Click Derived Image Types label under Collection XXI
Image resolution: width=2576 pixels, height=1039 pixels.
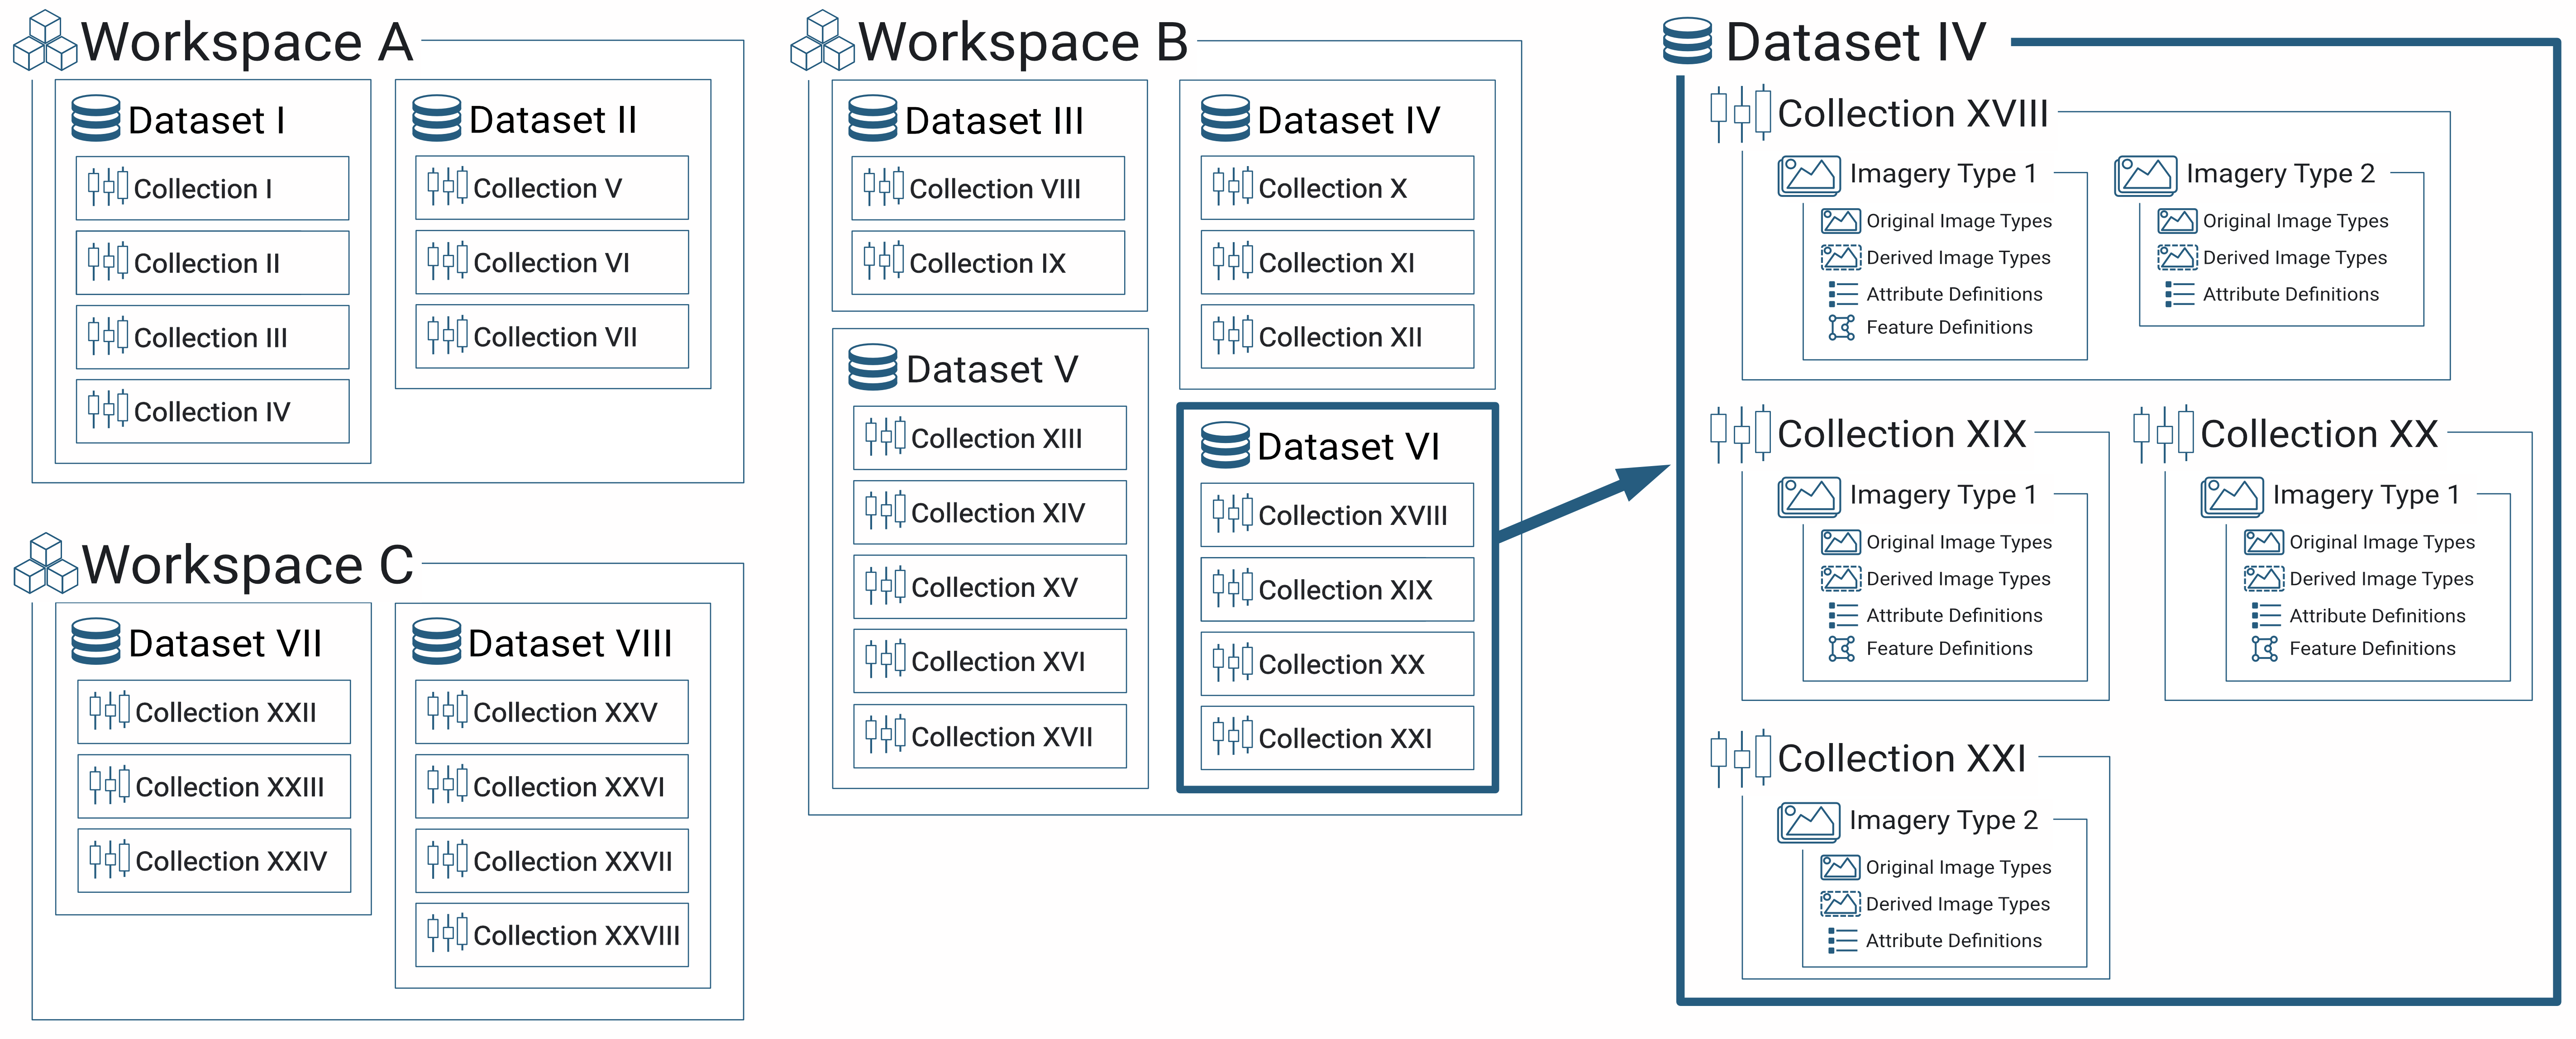[x=1957, y=904]
